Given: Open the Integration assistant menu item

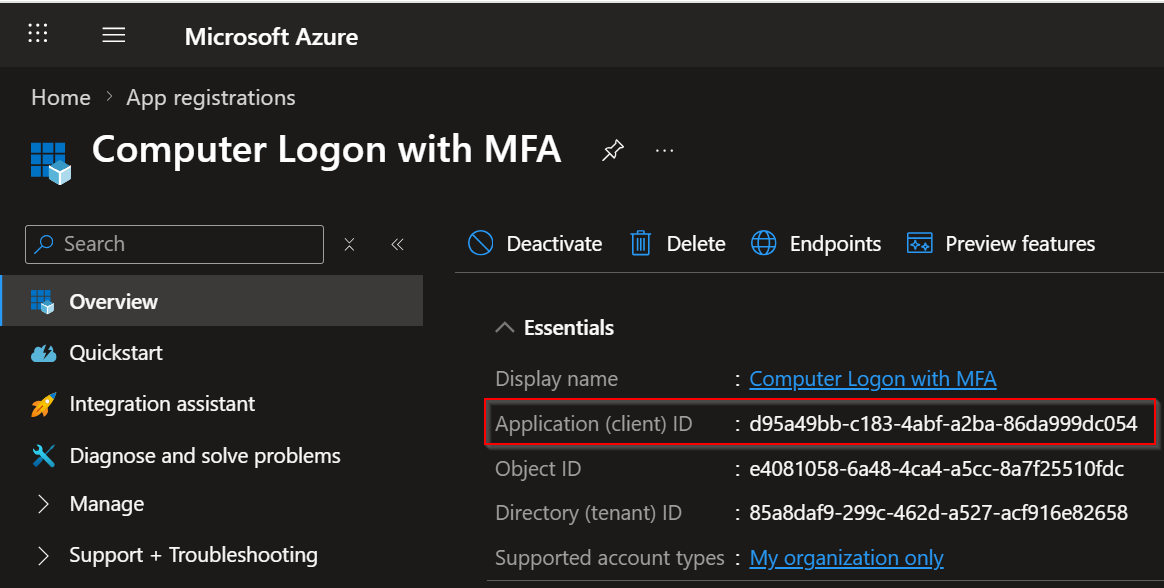Looking at the screenshot, I should 162,404.
